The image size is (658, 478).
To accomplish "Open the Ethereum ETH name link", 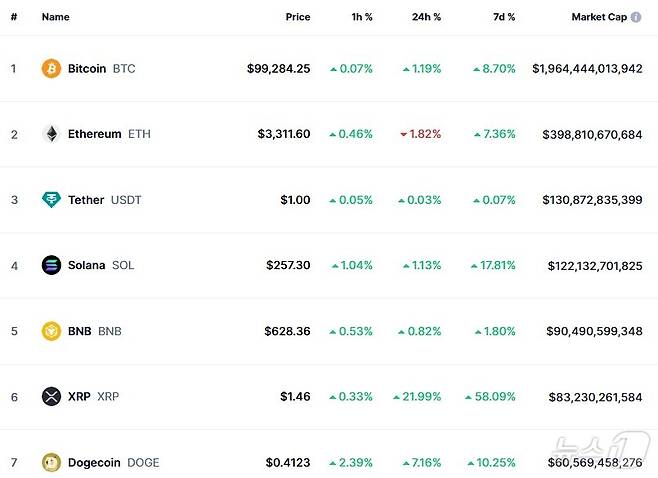I will coord(109,134).
